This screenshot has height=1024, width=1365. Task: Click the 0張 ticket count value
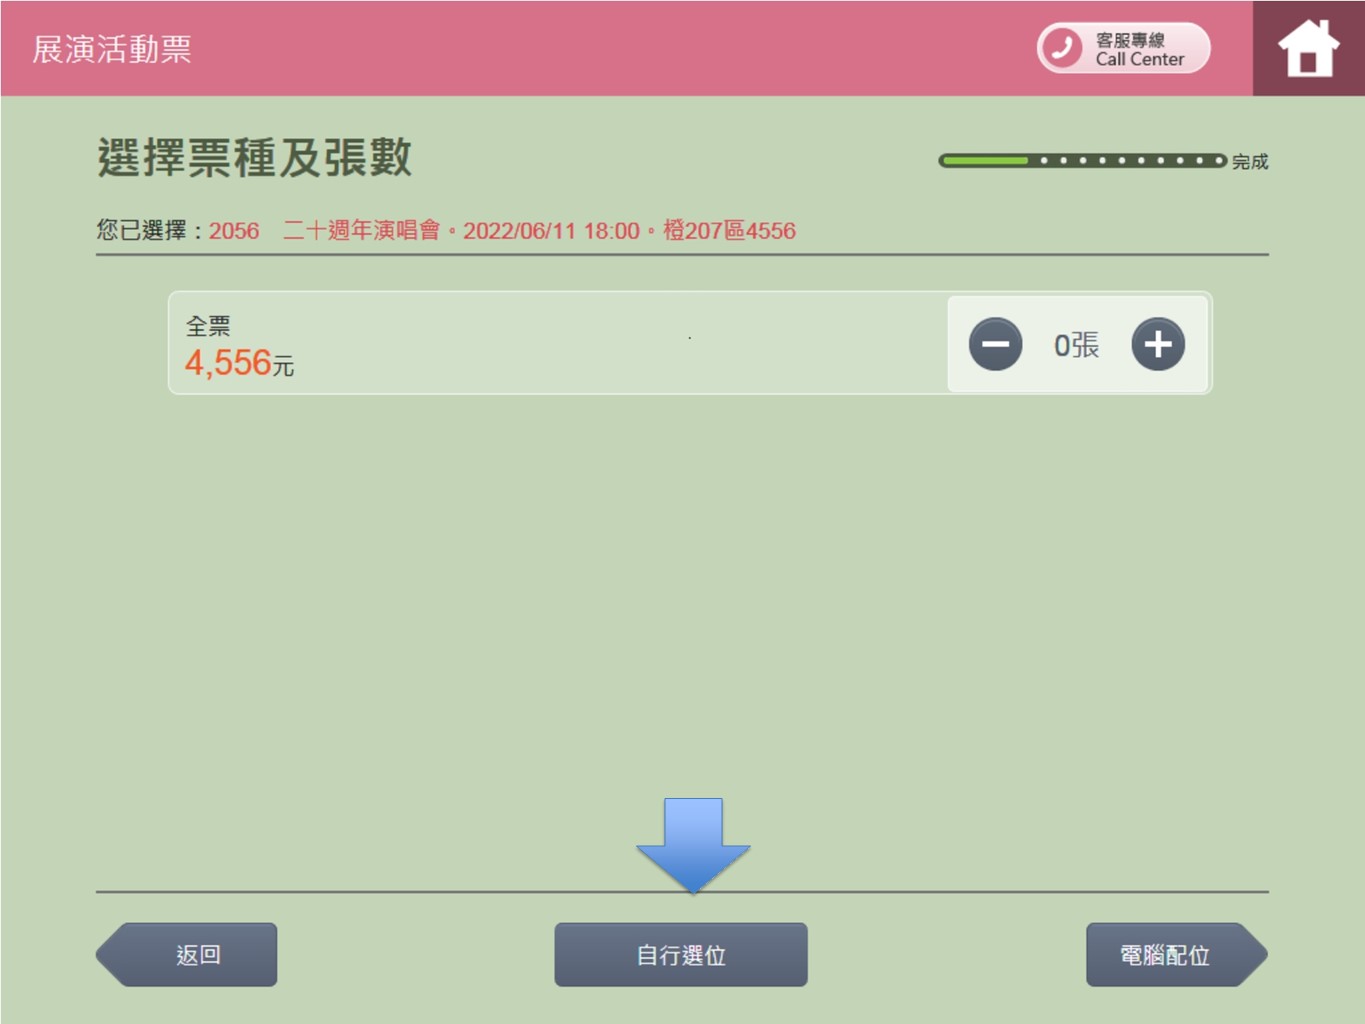point(1077,345)
